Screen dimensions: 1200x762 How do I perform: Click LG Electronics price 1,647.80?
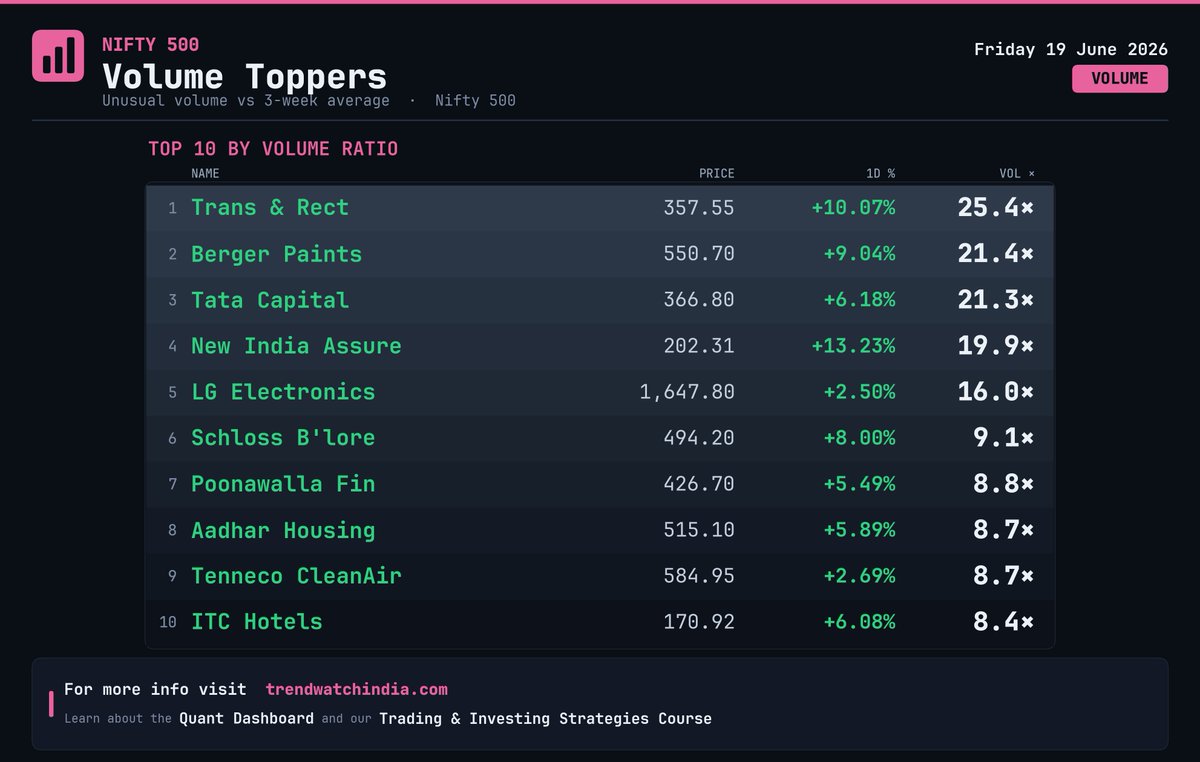click(687, 392)
